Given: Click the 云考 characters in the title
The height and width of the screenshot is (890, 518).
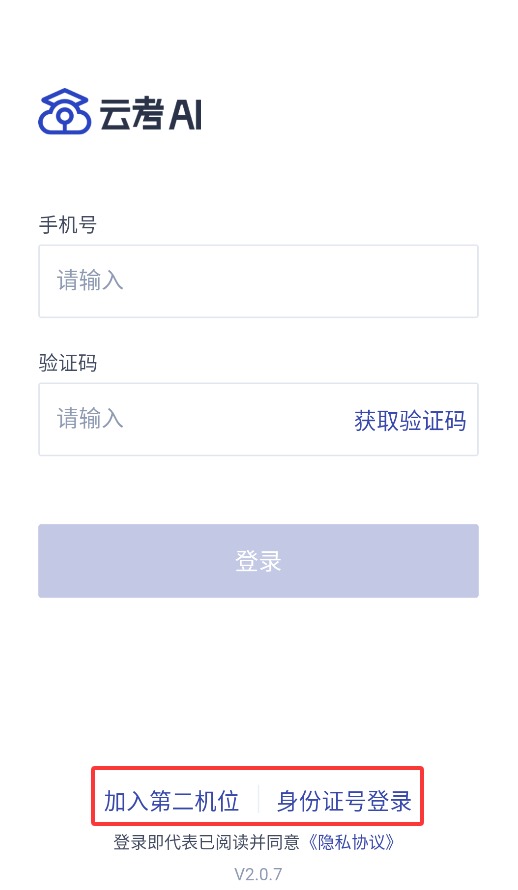Looking at the screenshot, I should pyautogui.click(x=132, y=114).
